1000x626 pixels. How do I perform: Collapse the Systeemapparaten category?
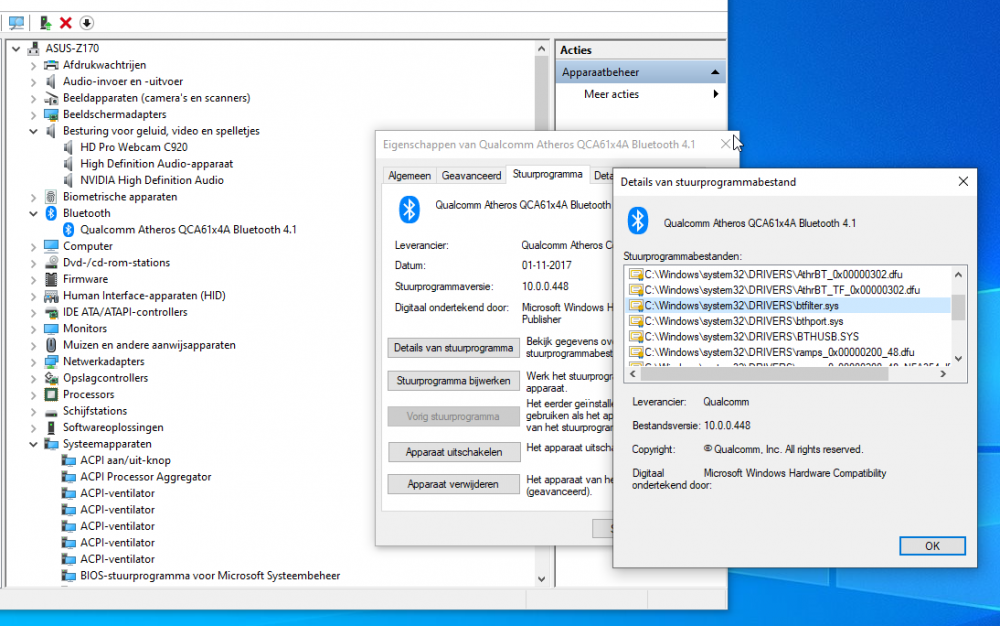pos(33,444)
